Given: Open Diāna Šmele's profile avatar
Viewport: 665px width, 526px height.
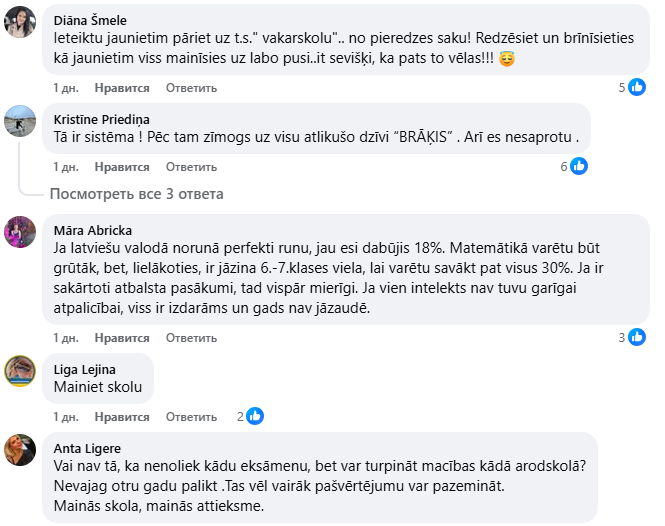Looking at the screenshot, I should pos(21,21).
